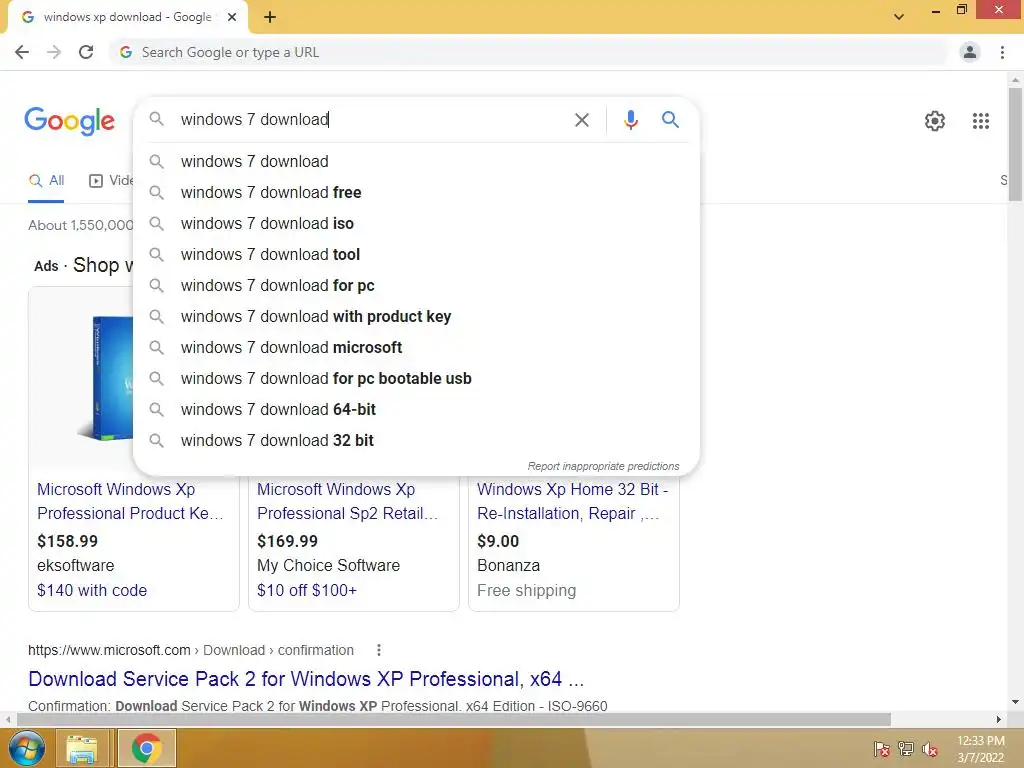Choose 'windows 7 download microsoft' suggestion

(416, 347)
